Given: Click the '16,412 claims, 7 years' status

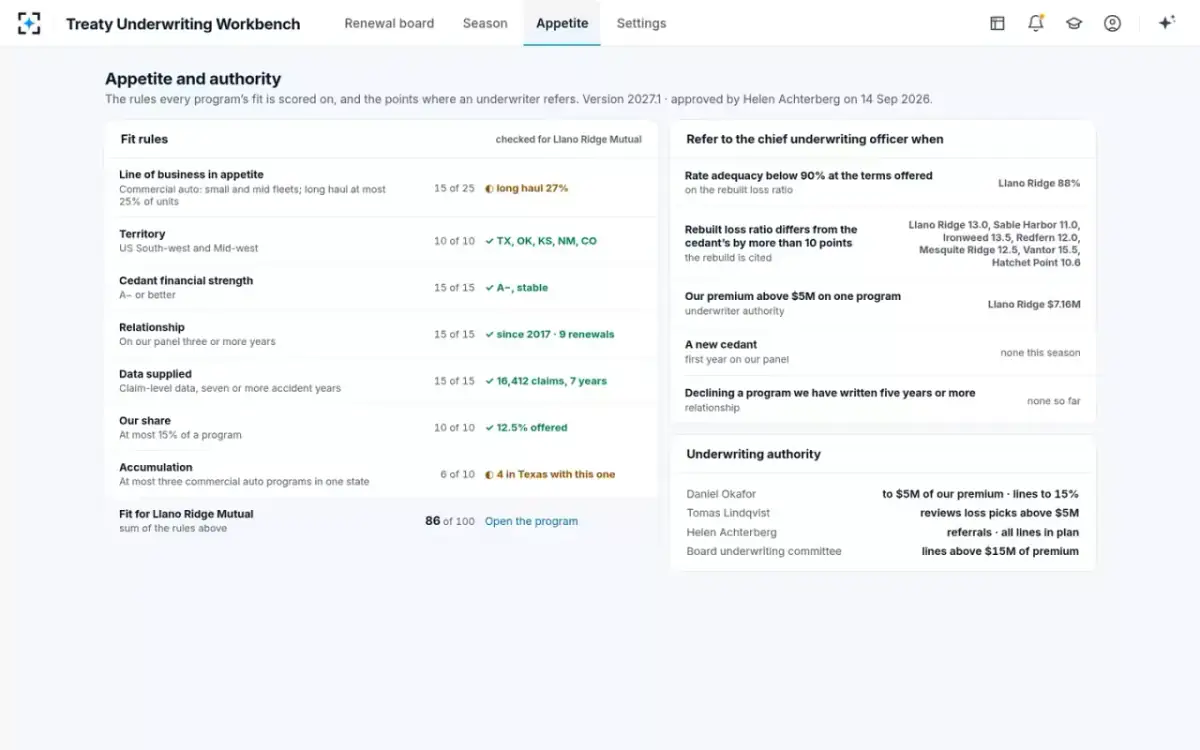Looking at the screenshot, I should 546,381.
